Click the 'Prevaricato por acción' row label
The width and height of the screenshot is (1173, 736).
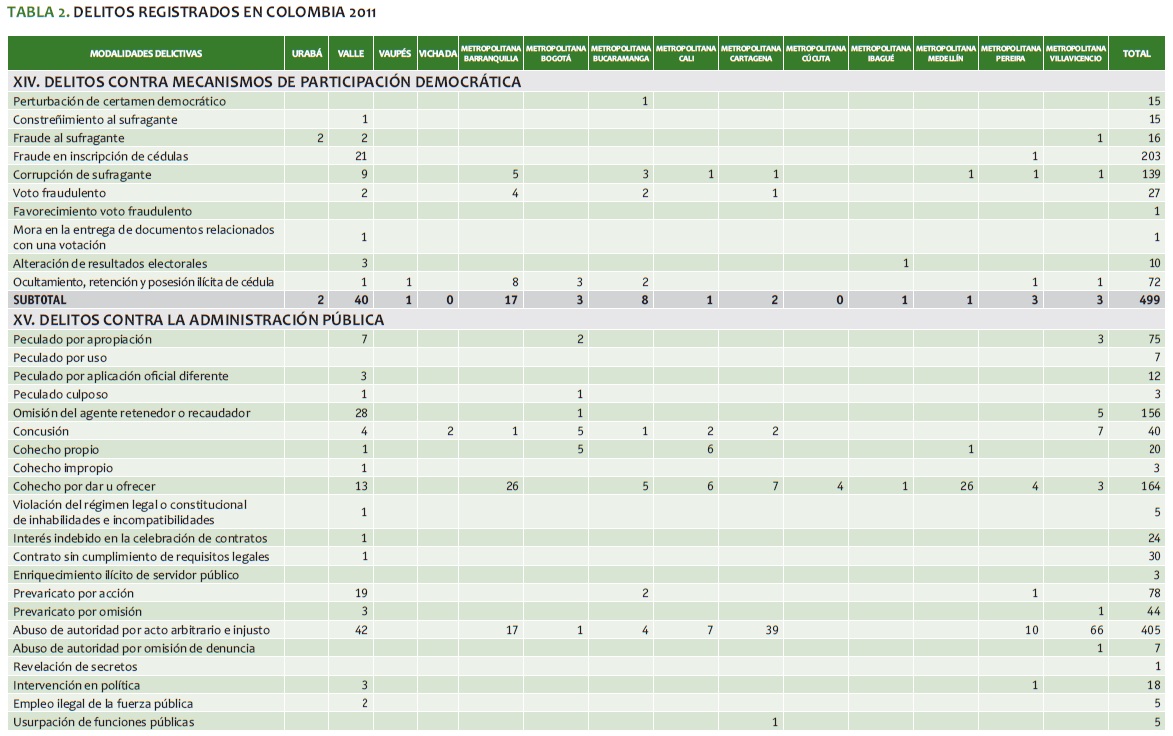click(76, 593)
